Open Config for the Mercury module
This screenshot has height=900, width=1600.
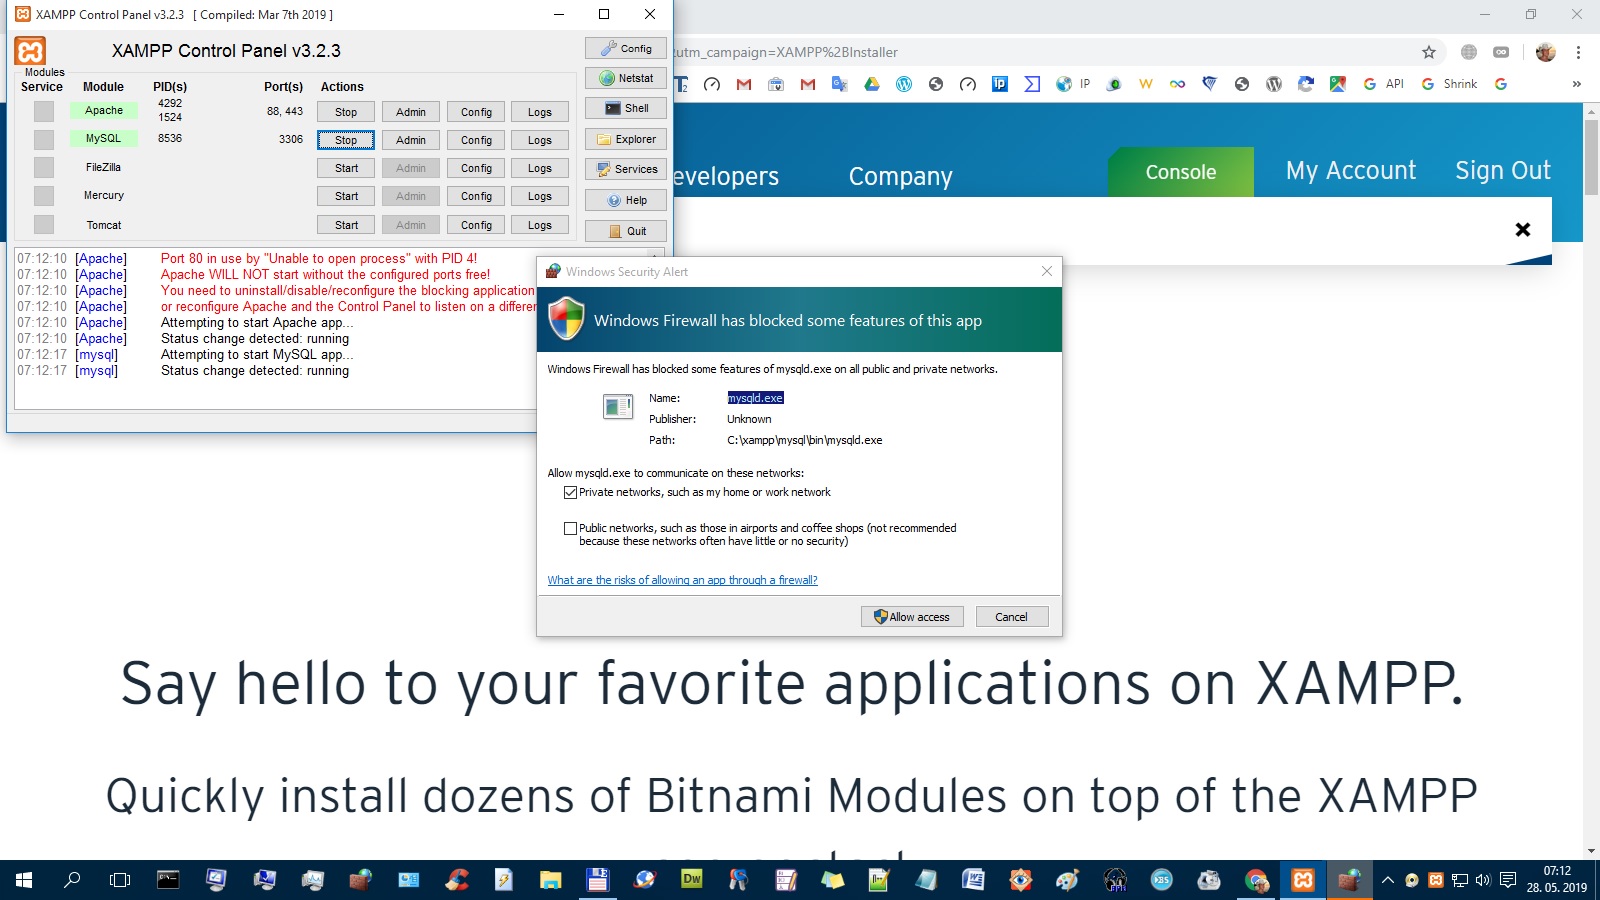476,196
